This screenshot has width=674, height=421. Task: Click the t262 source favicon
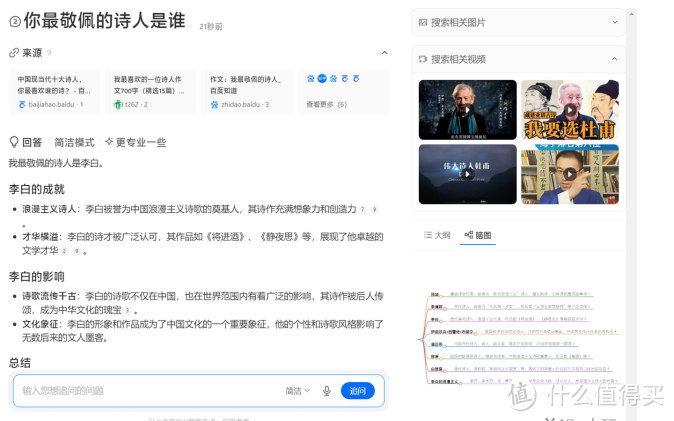pos(118,104)
